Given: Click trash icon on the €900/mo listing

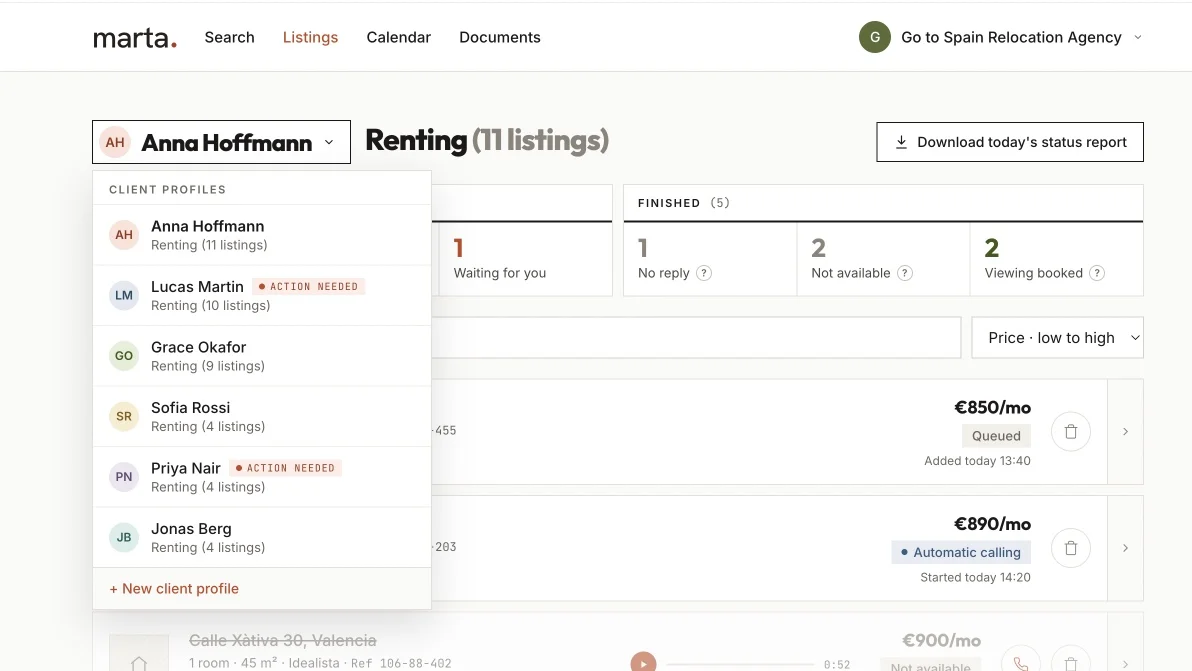Looking at the screenshot, I should [1071, 663].
